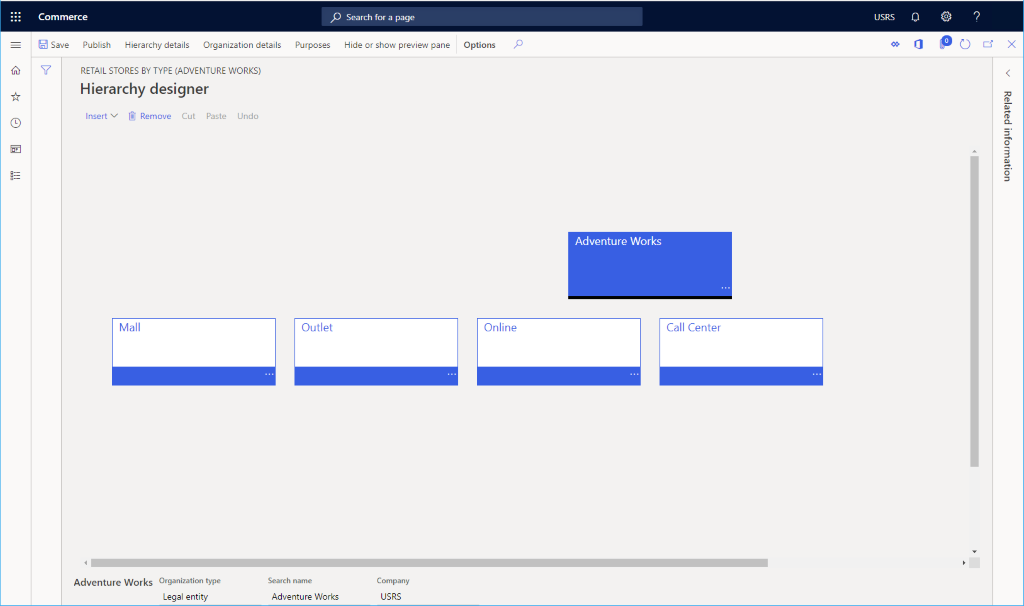Open Favorites star icon in sidebar
This screenshot has width=1024, height=606.
tap(16, 97)
